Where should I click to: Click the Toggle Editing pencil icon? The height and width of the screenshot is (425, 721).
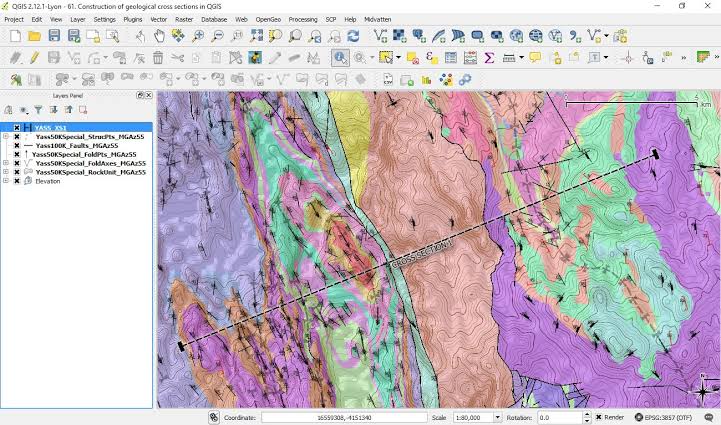[33, 58]
